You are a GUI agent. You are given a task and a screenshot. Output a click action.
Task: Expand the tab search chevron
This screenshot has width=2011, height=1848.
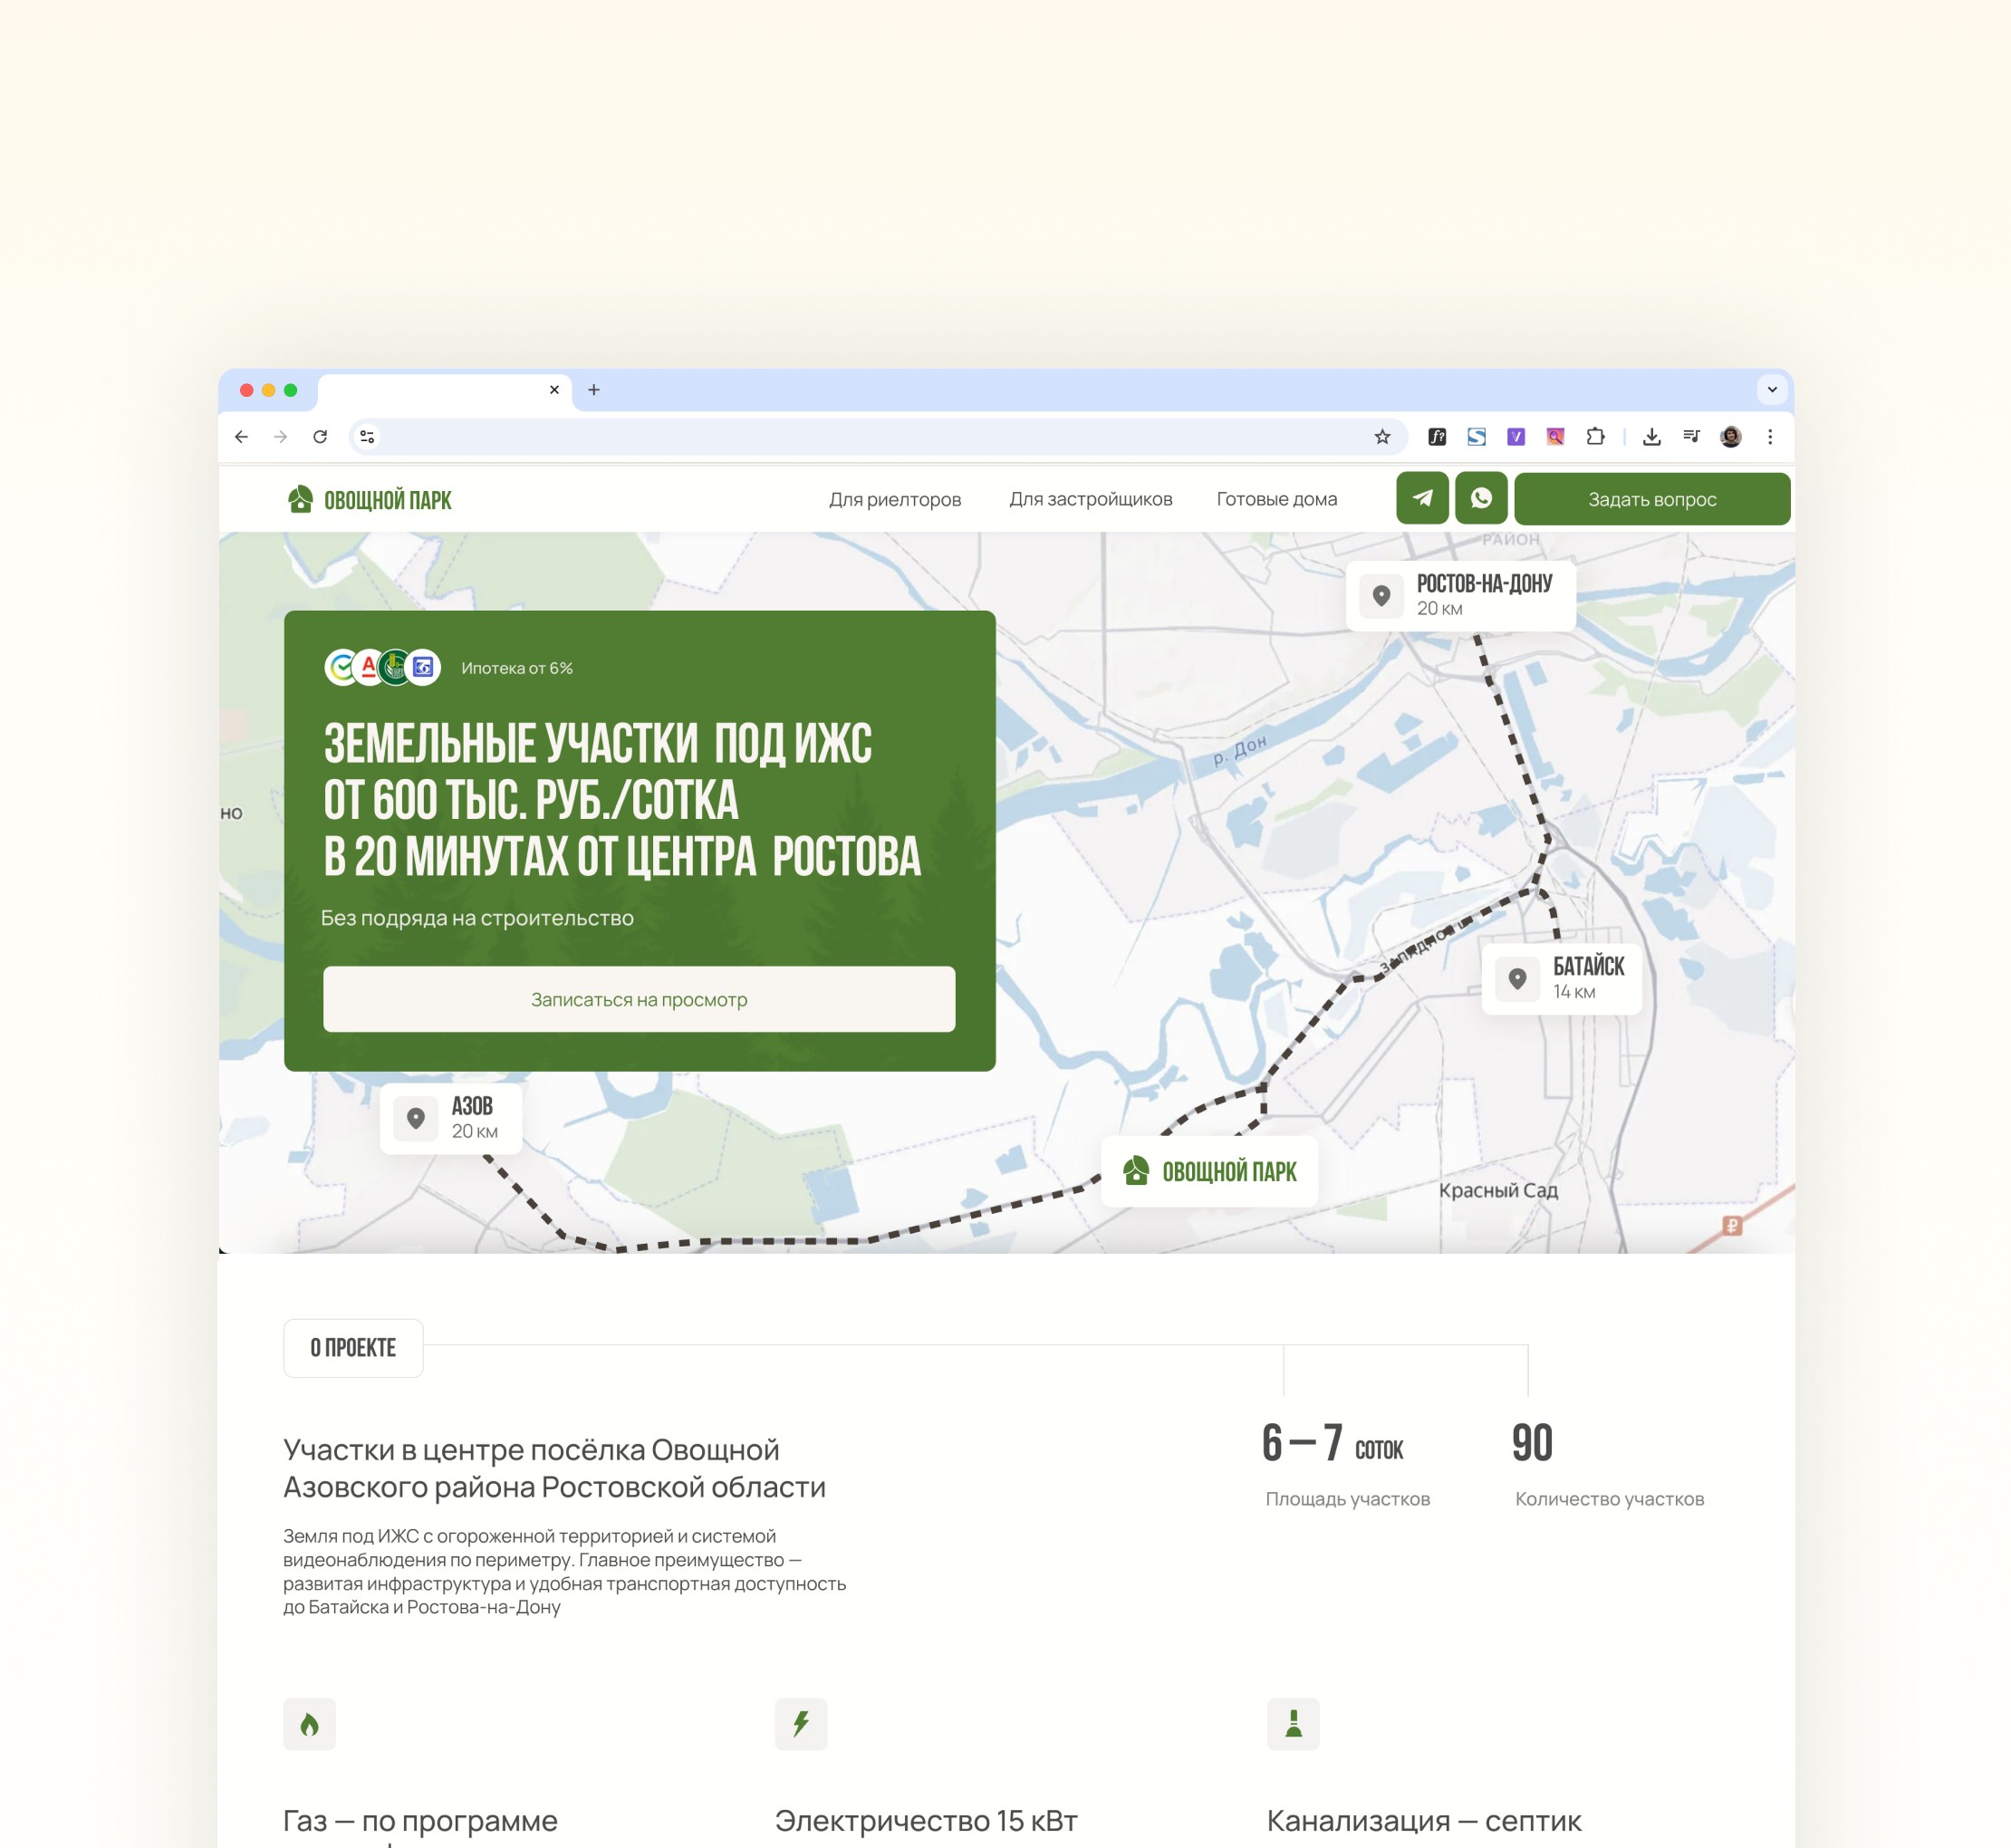tap(1771, 390)
